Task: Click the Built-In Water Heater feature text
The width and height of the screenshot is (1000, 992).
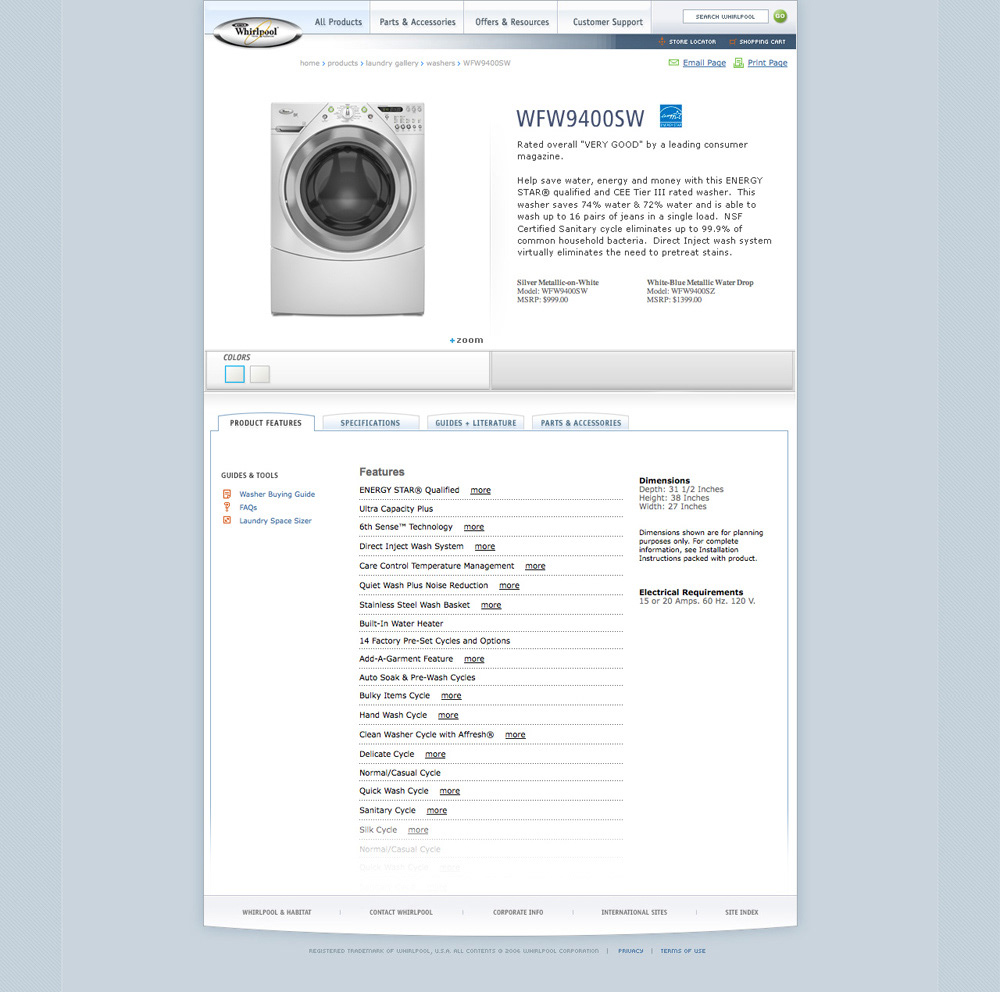Action: (x=401, y=623)
